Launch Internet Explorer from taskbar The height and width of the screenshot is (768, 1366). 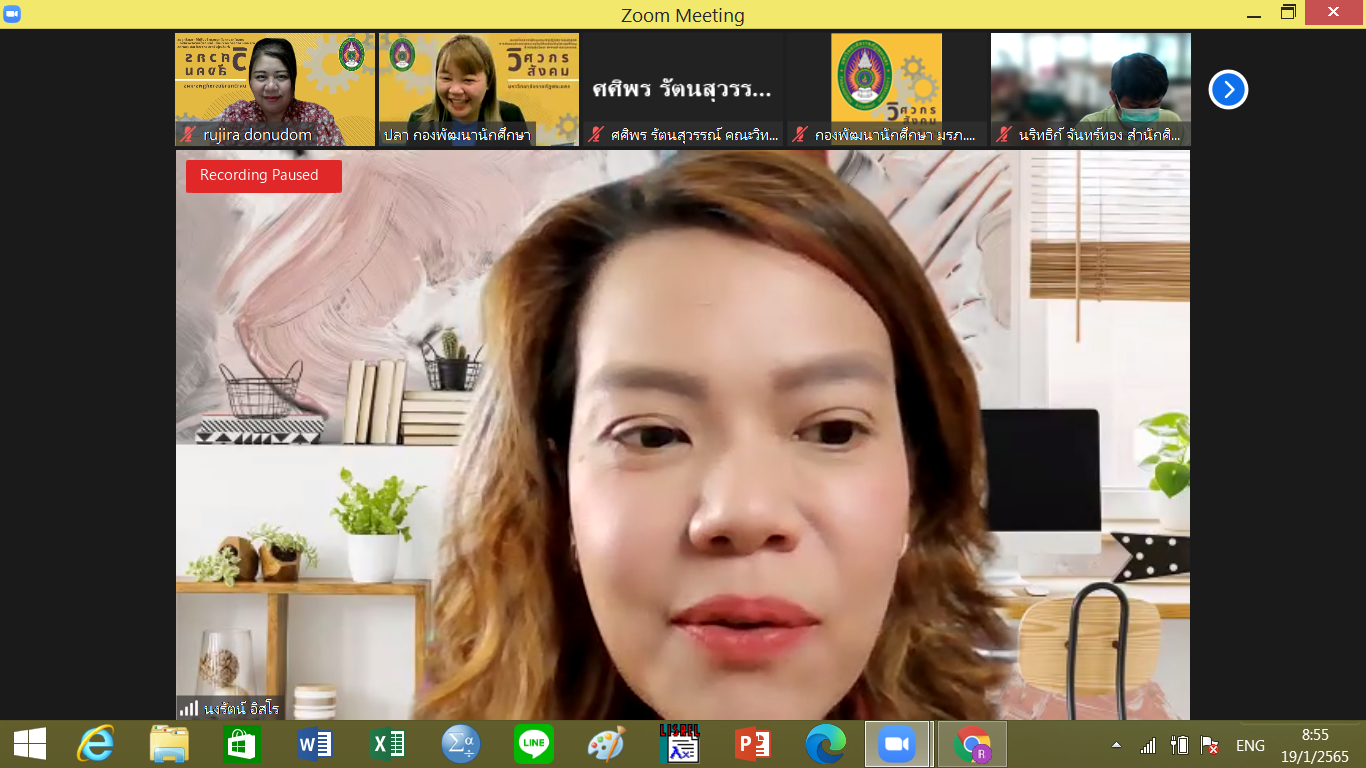[96, 744]
